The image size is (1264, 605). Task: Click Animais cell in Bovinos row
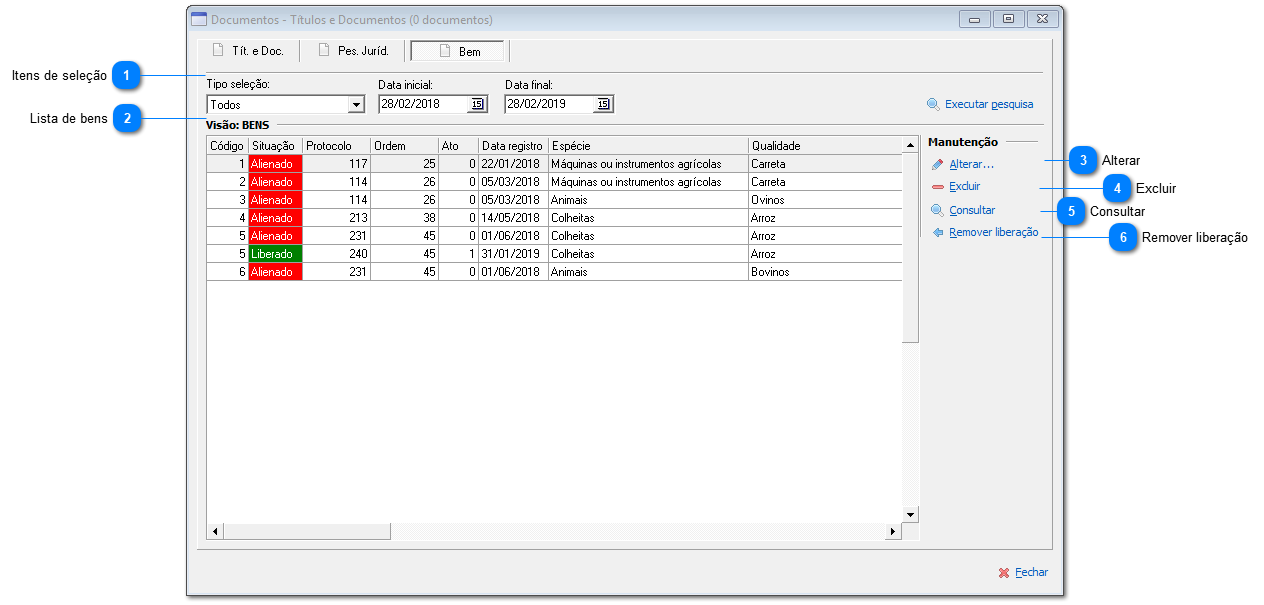click(x=648, y=272)
